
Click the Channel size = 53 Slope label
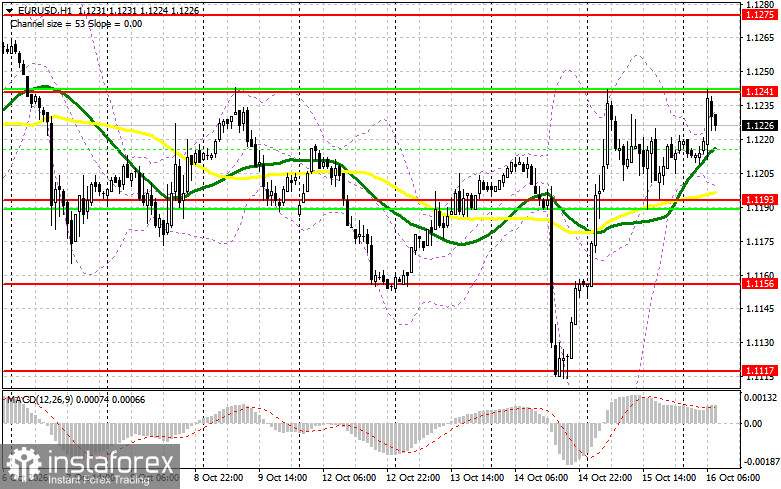[x=76, y=24]
